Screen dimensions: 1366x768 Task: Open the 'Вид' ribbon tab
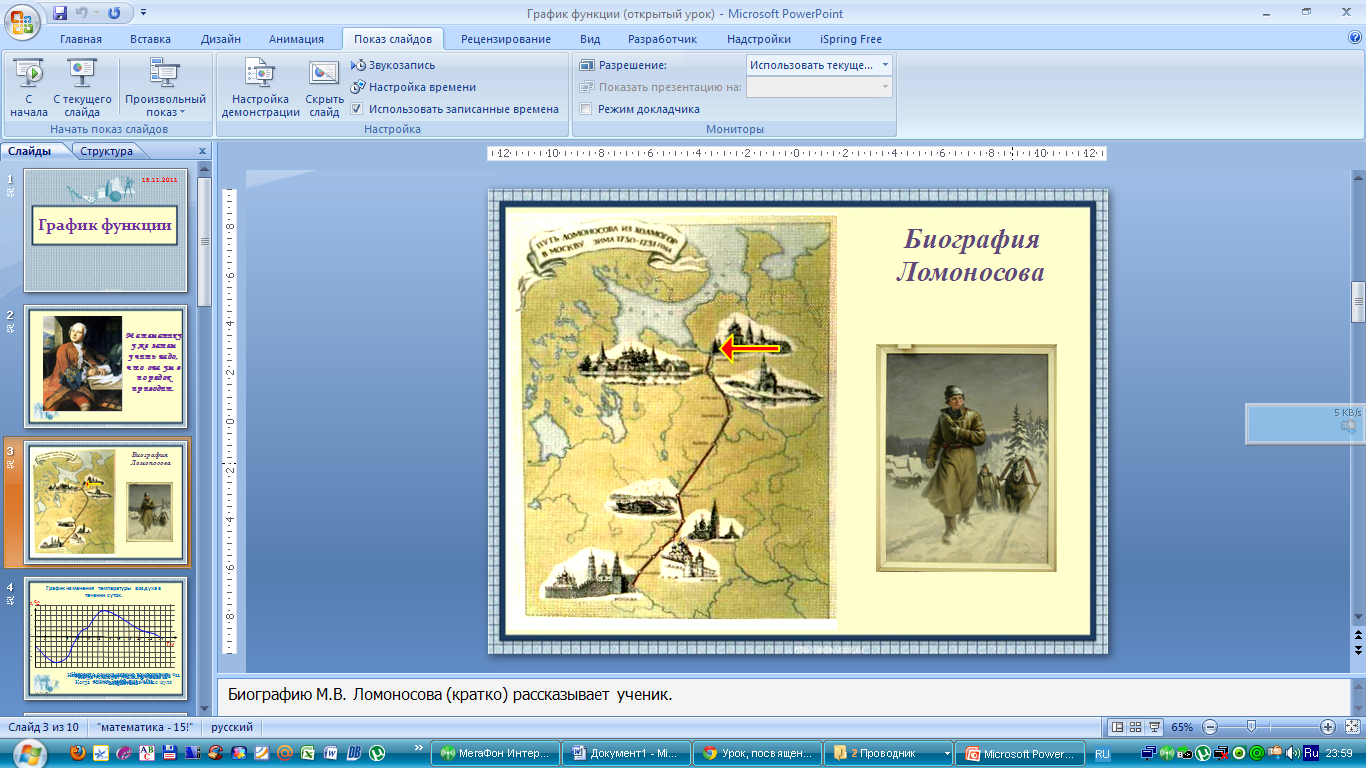coord(590,39)
